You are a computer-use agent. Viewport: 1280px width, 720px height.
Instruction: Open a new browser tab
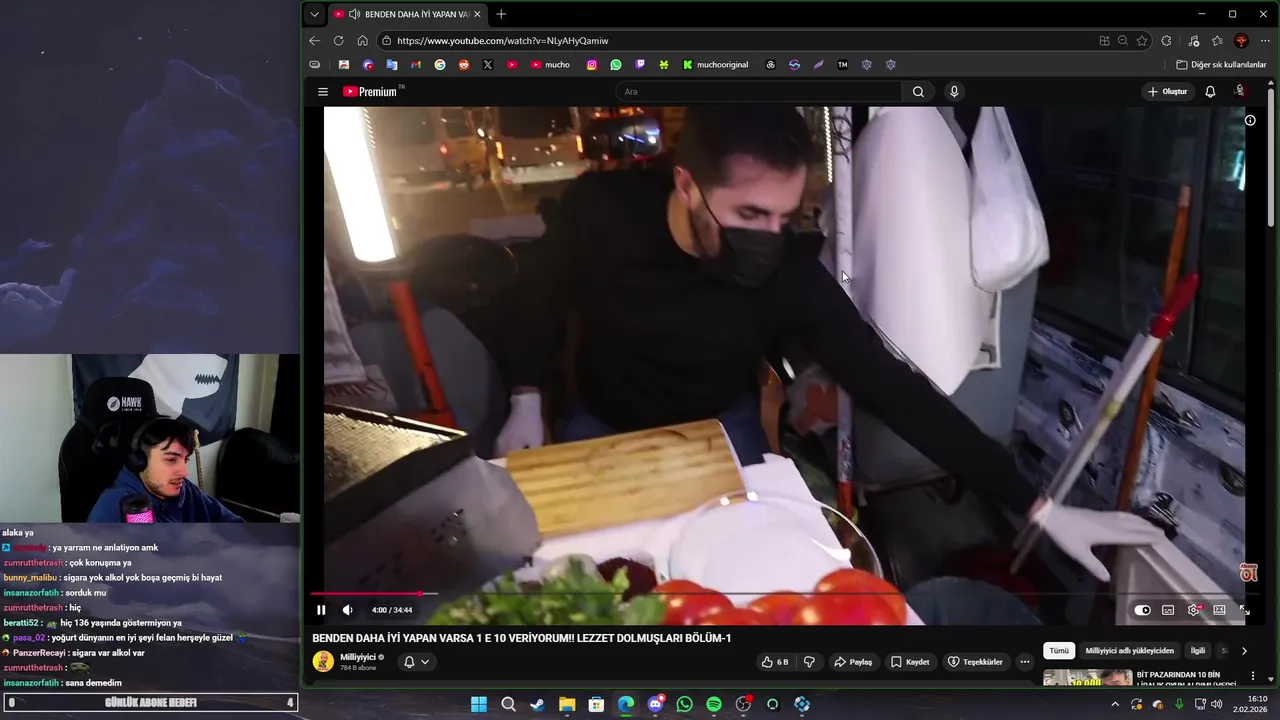501,14
